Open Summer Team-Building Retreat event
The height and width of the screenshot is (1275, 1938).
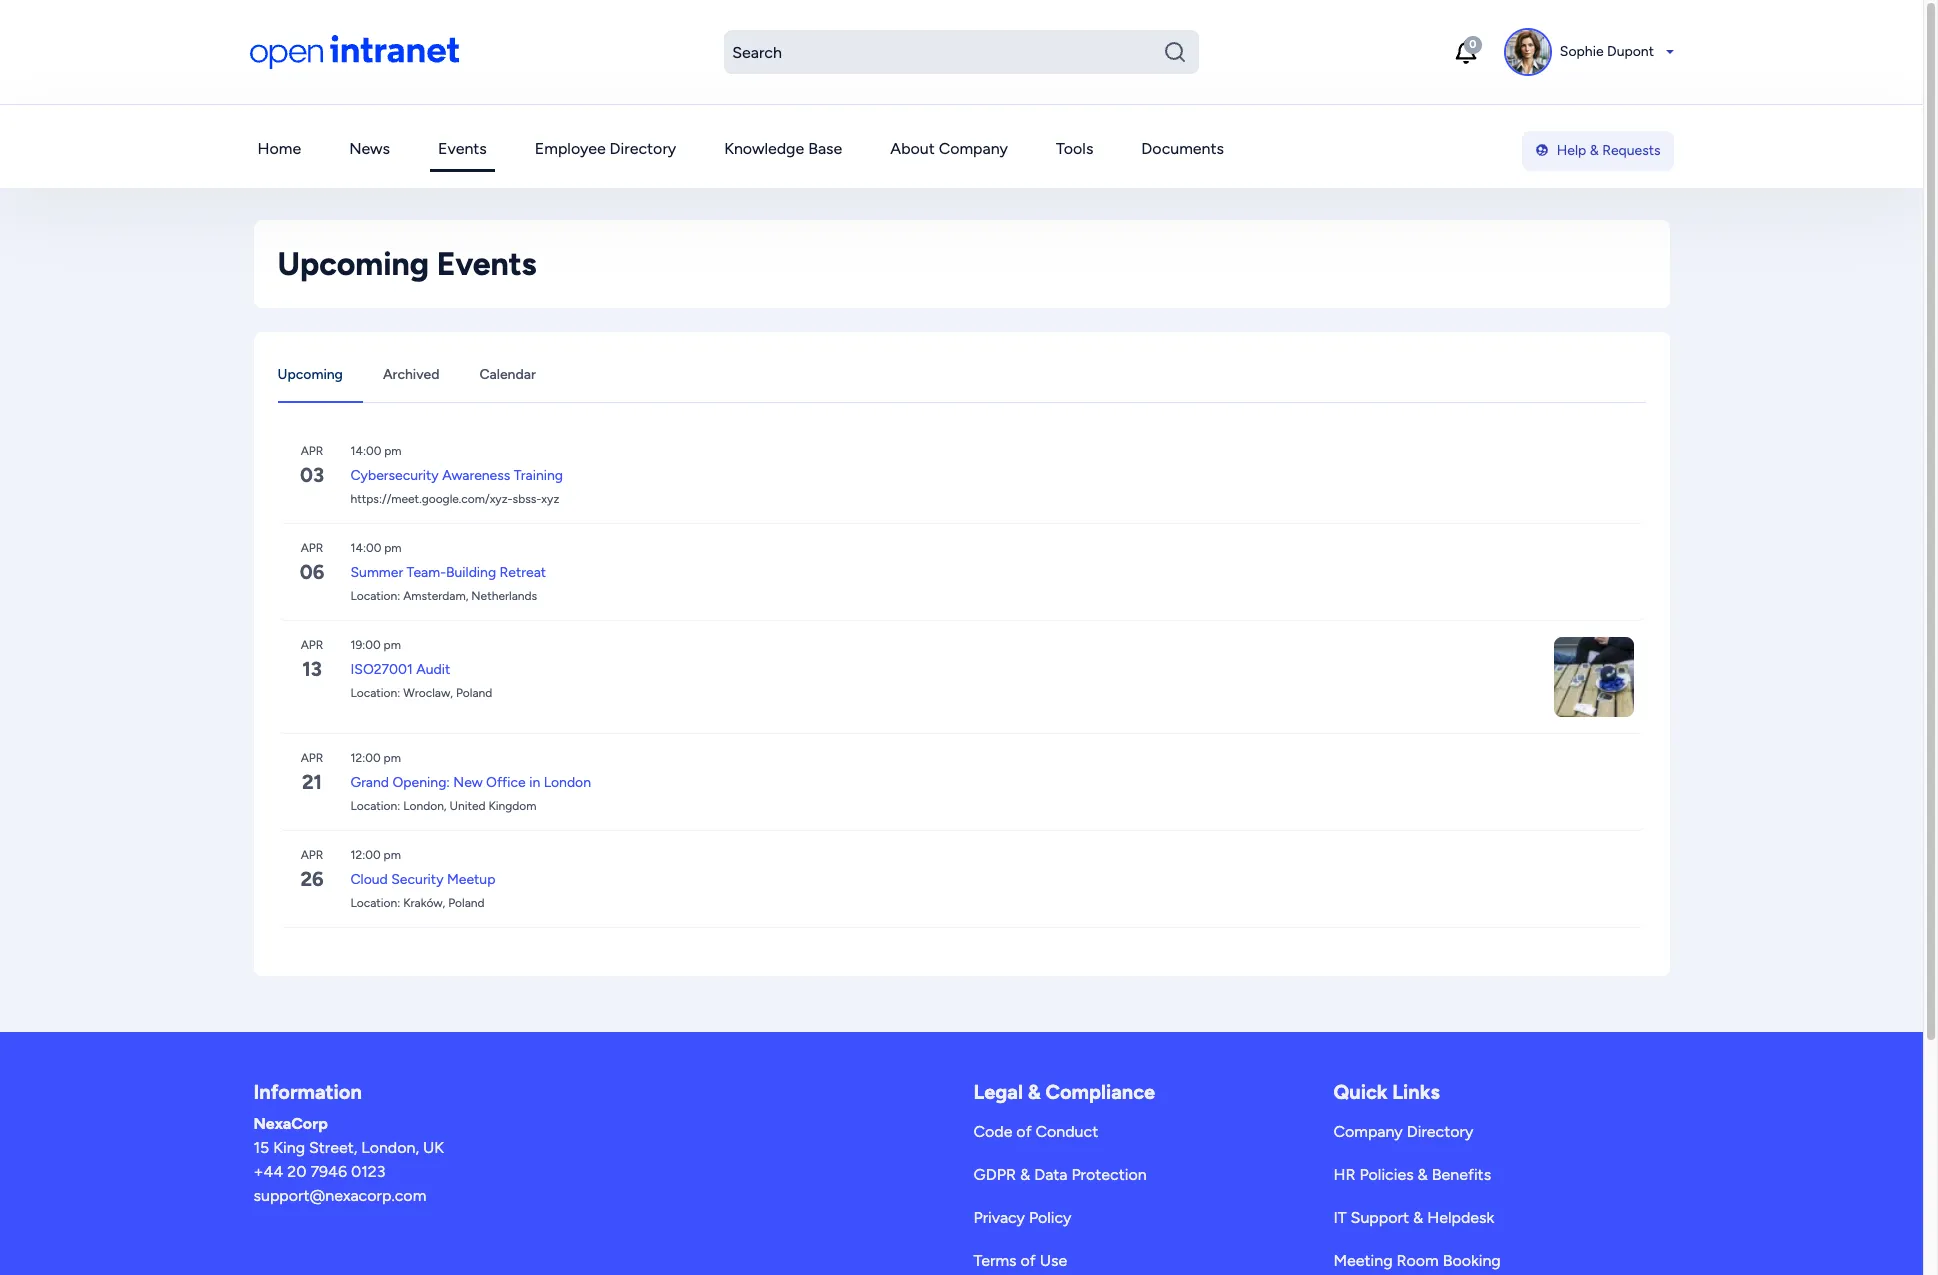(448, 573)
